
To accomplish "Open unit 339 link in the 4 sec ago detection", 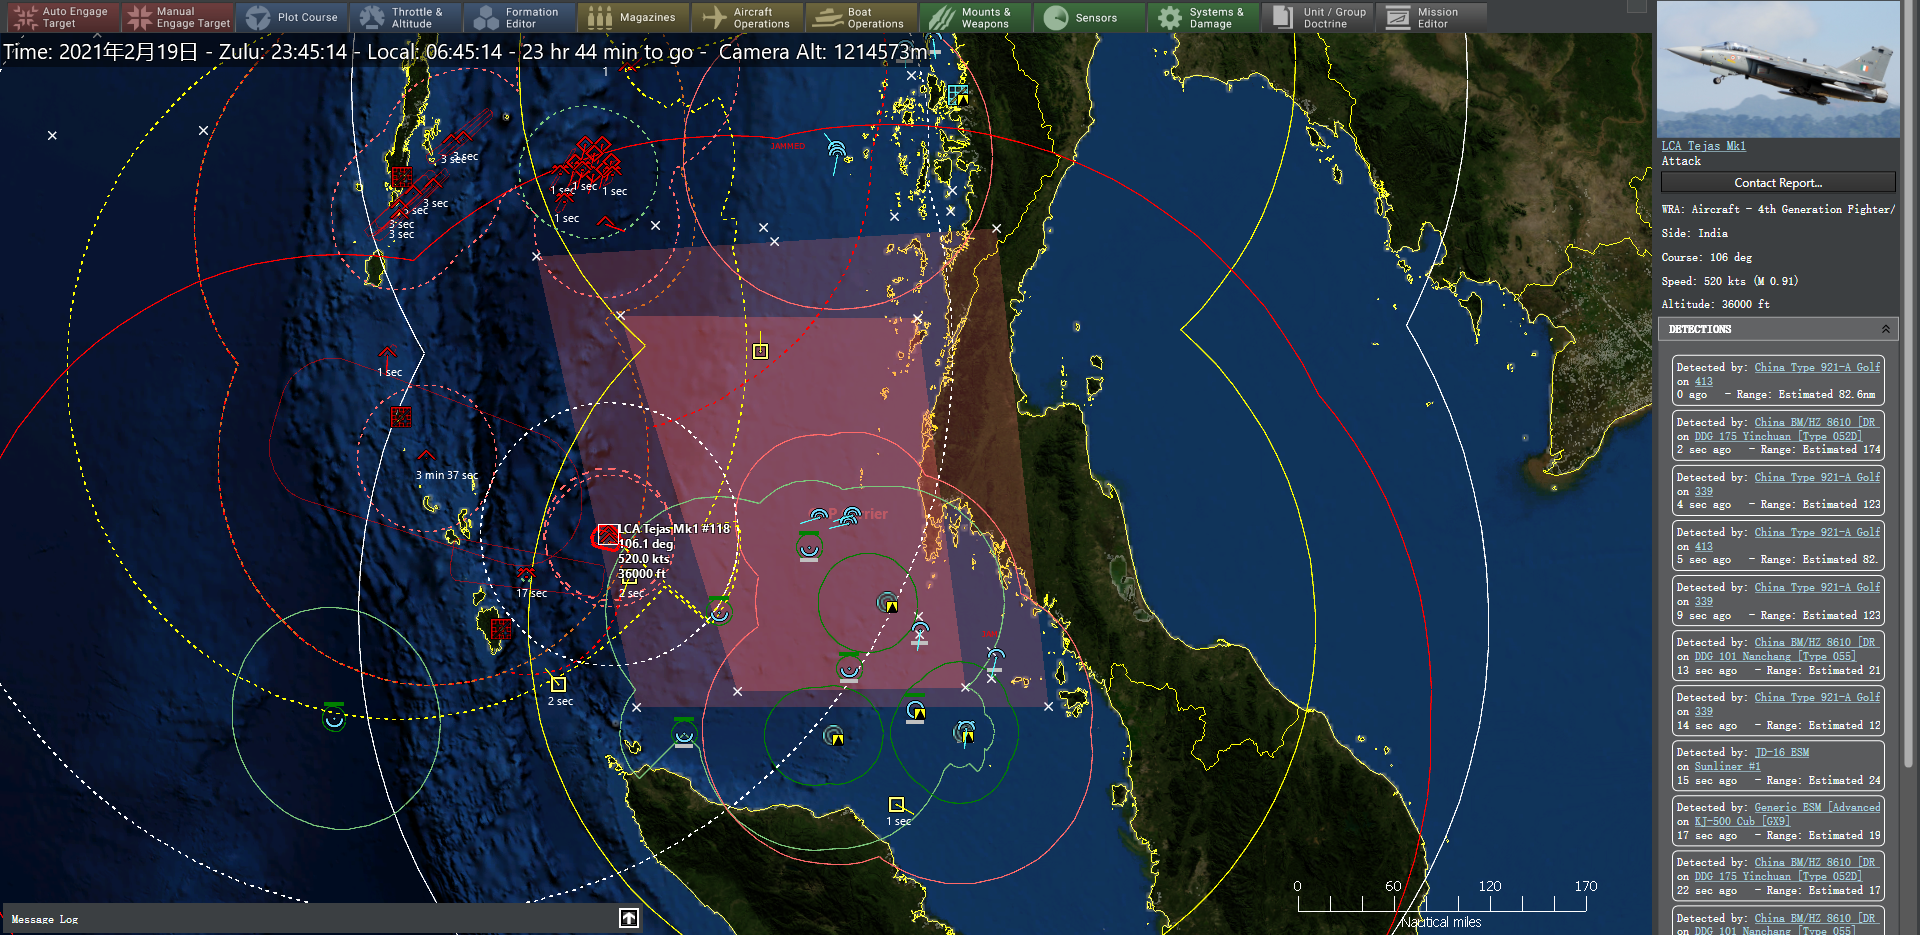I will point(1703,491).
